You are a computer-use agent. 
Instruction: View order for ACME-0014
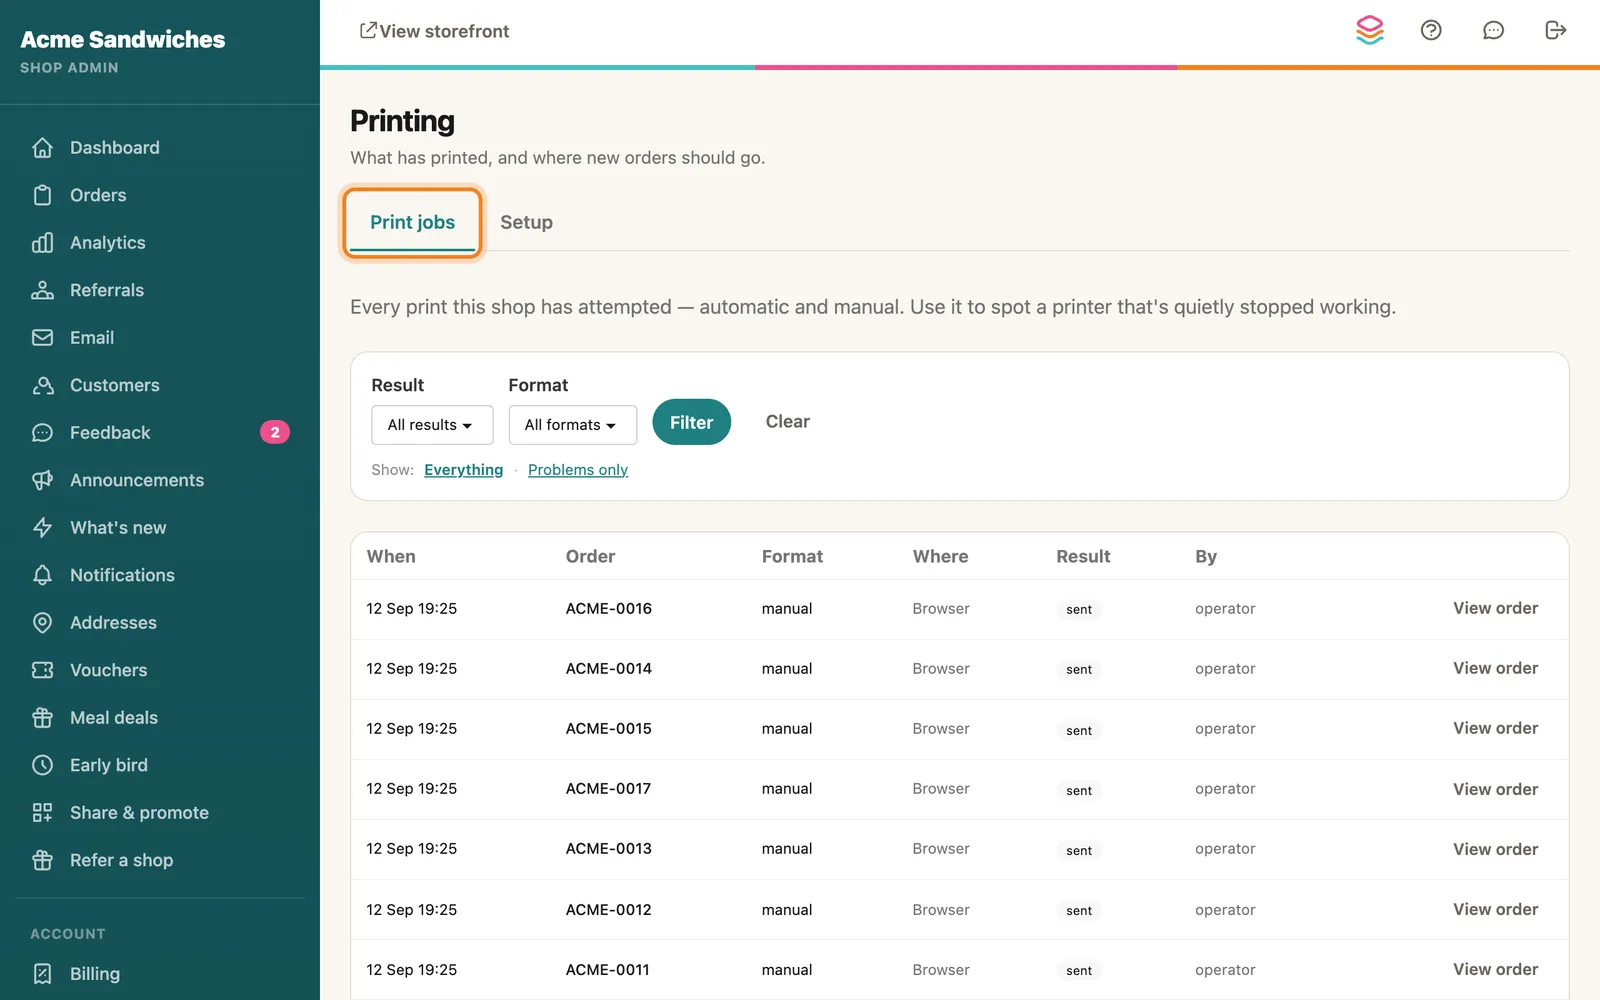(1495, 668)
